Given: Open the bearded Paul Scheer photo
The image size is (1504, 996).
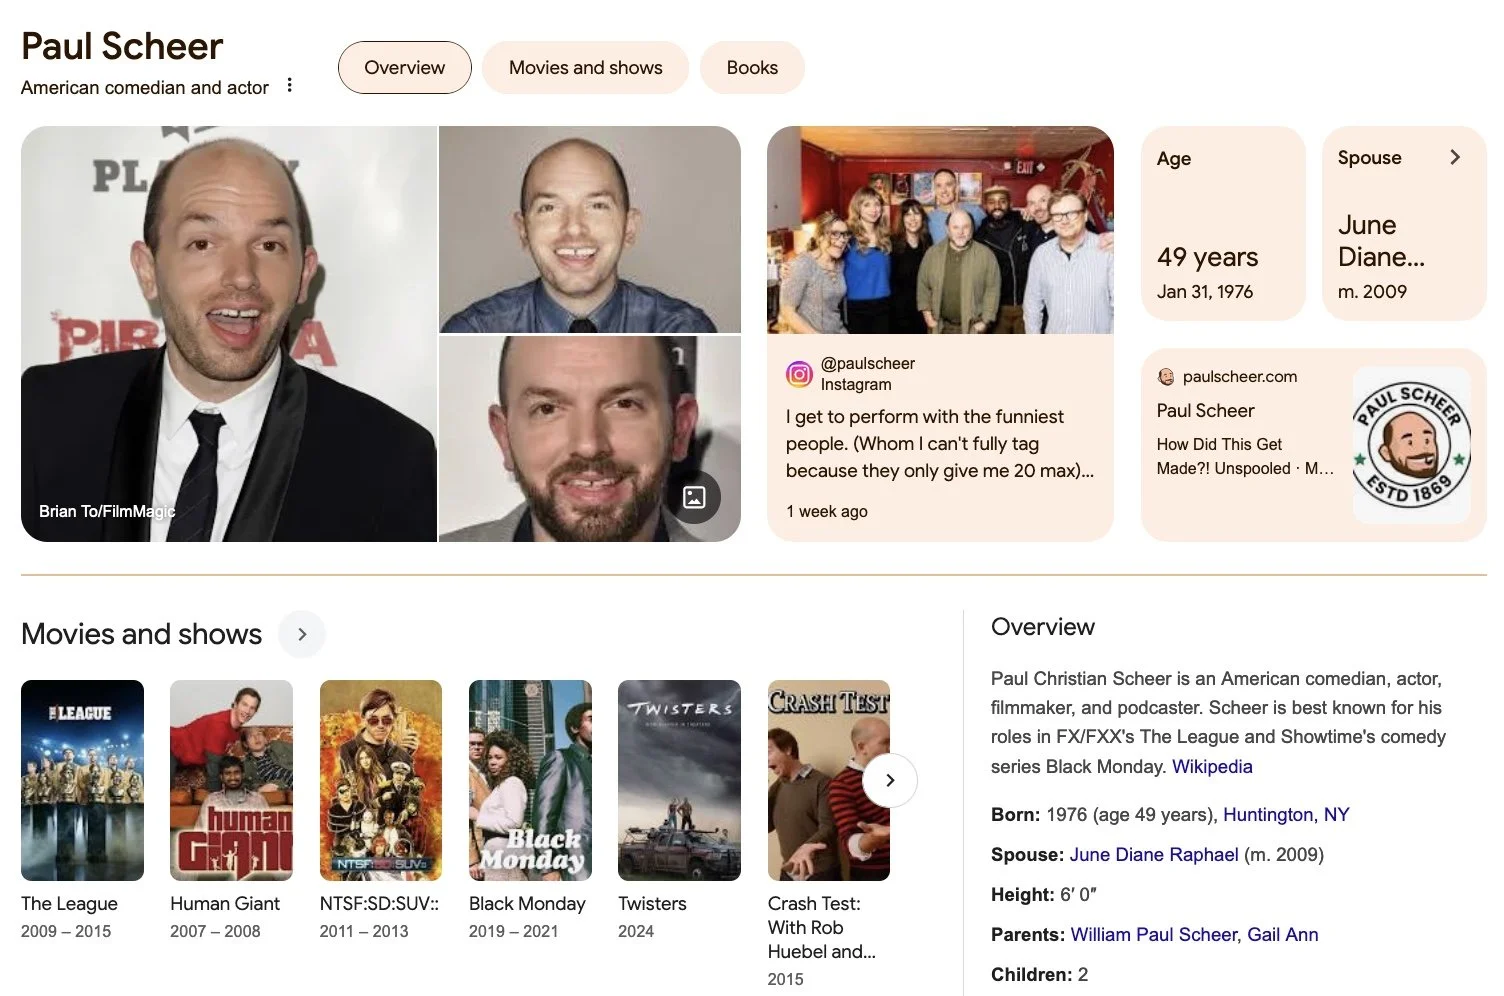Looking at the screenshot, I should 590,439.
